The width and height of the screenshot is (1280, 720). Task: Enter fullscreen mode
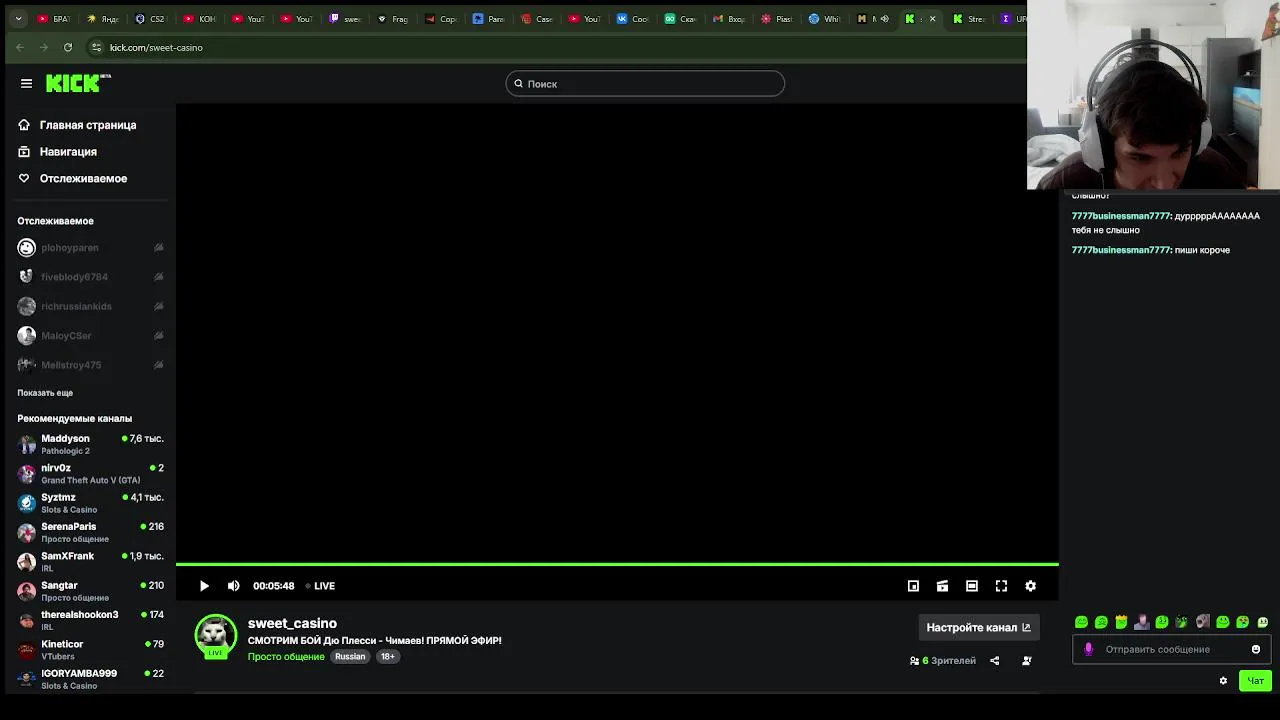click(1001, 586)
